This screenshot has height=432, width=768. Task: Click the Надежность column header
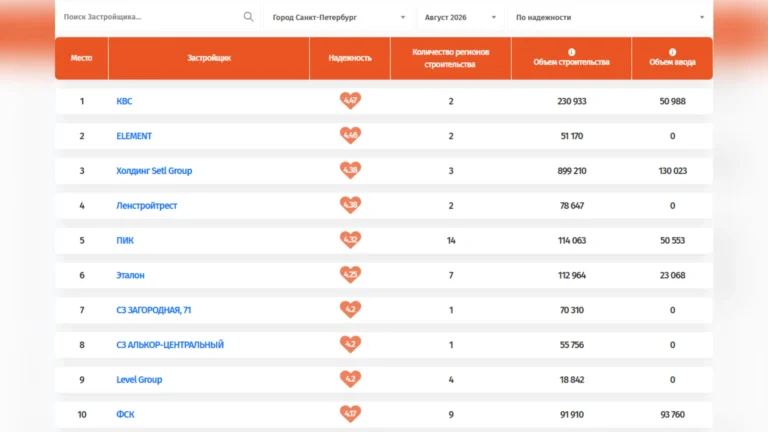coord(350,58)
